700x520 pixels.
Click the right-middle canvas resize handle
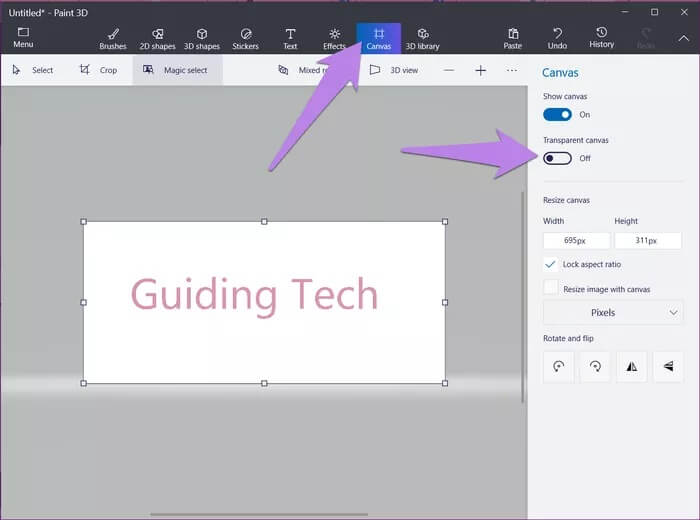[445, 302]
